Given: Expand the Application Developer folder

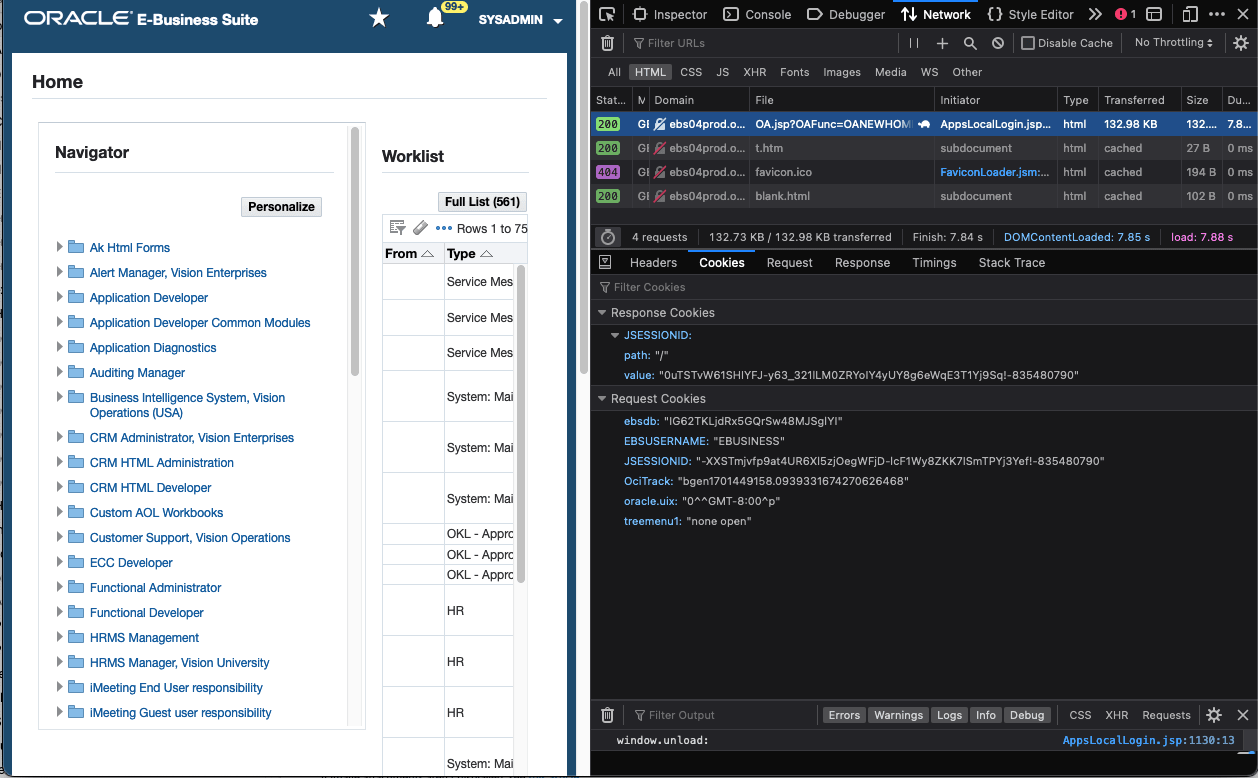Looking at the screenshot, I should (x=60, y=297).
